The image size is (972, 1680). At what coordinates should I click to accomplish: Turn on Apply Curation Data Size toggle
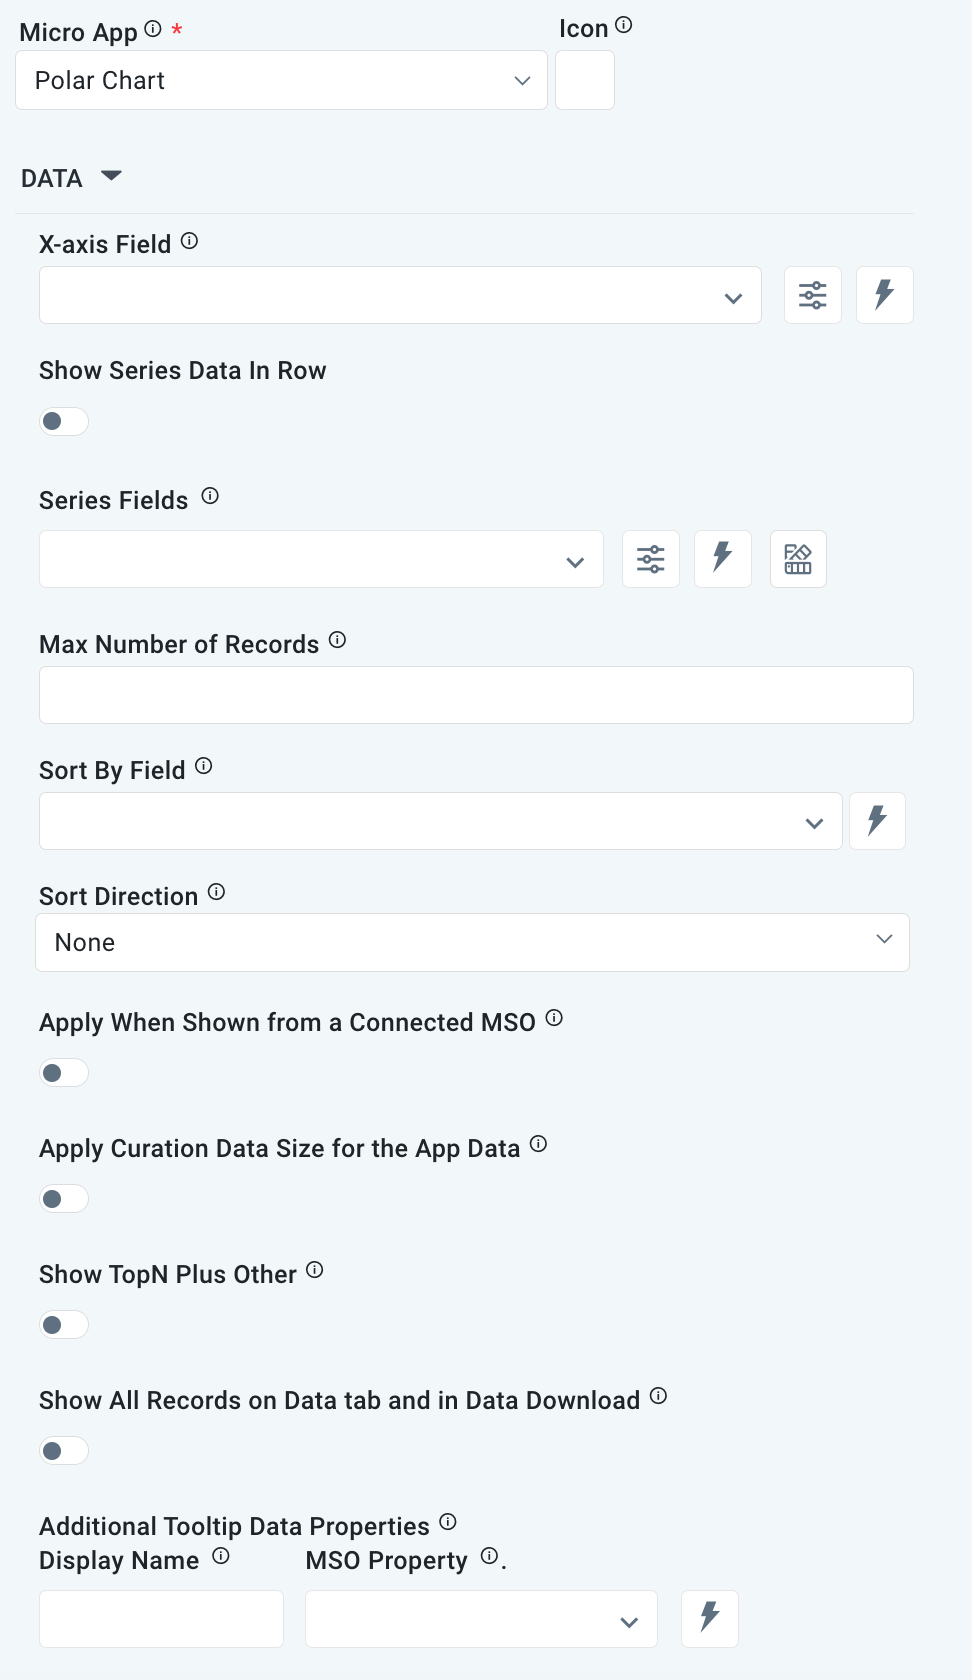(x=63, y=1198)
